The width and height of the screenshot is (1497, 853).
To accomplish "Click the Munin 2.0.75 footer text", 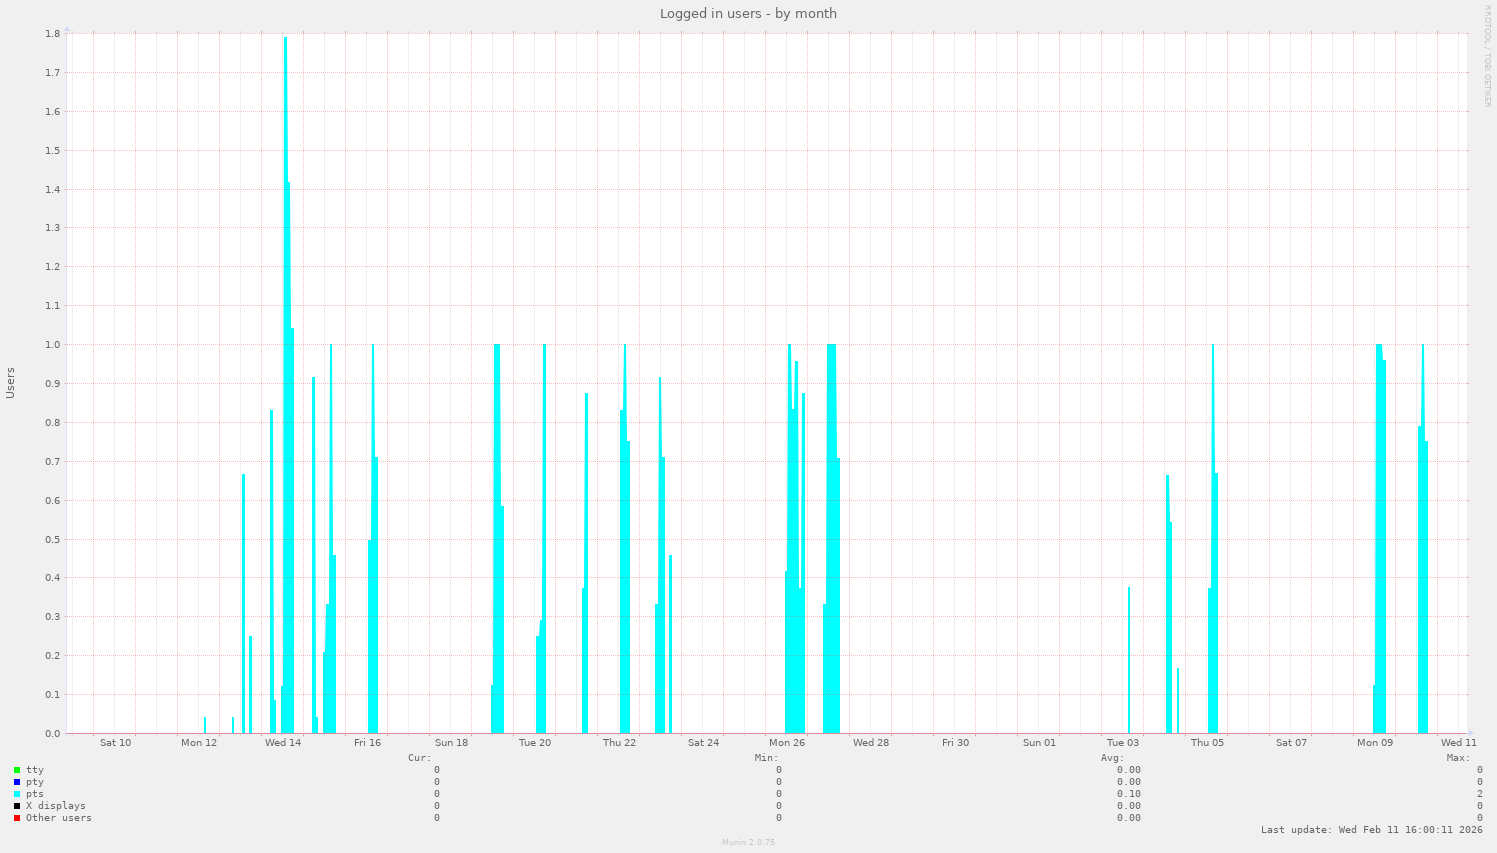I will tap(748, 842).
